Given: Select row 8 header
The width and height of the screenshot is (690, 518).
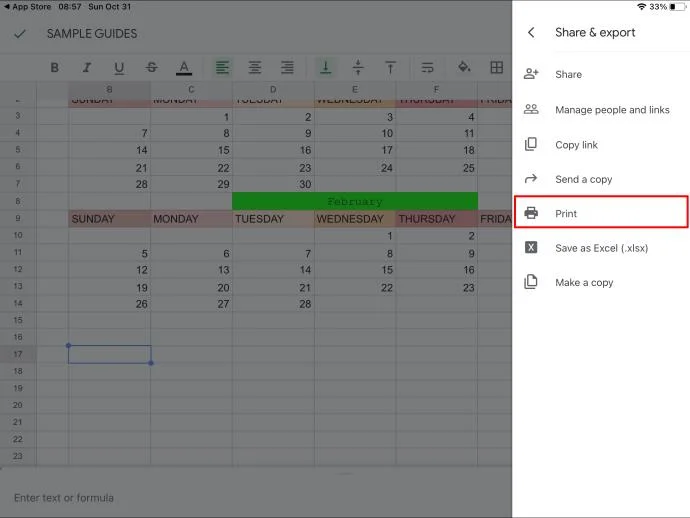Looking at the screenshot, I should tap(18, 201).
